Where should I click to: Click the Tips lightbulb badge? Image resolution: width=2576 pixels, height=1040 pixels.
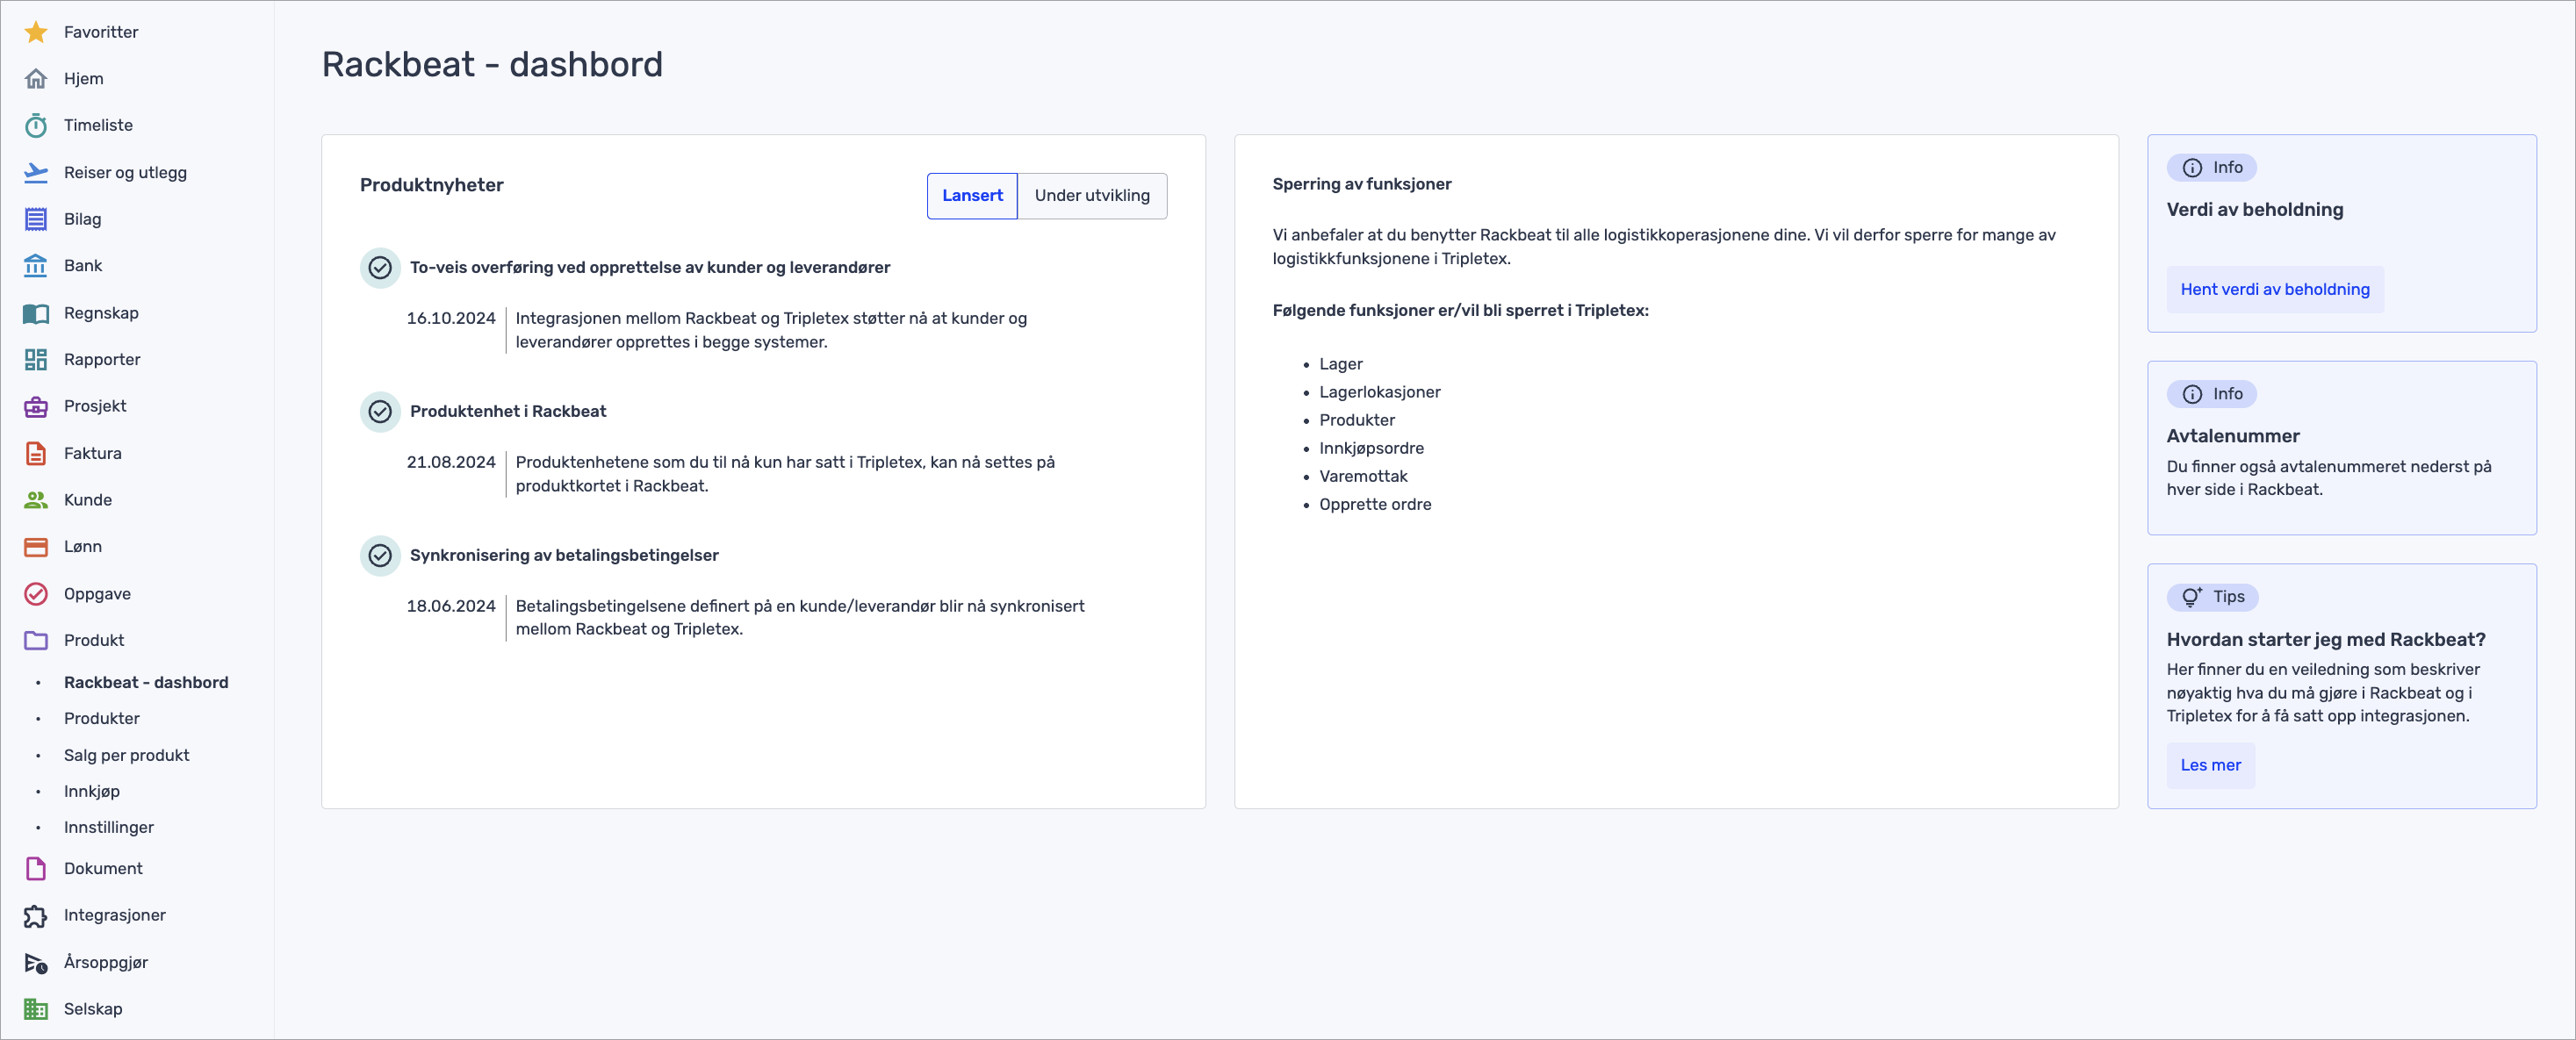[x=2213, y=597]
